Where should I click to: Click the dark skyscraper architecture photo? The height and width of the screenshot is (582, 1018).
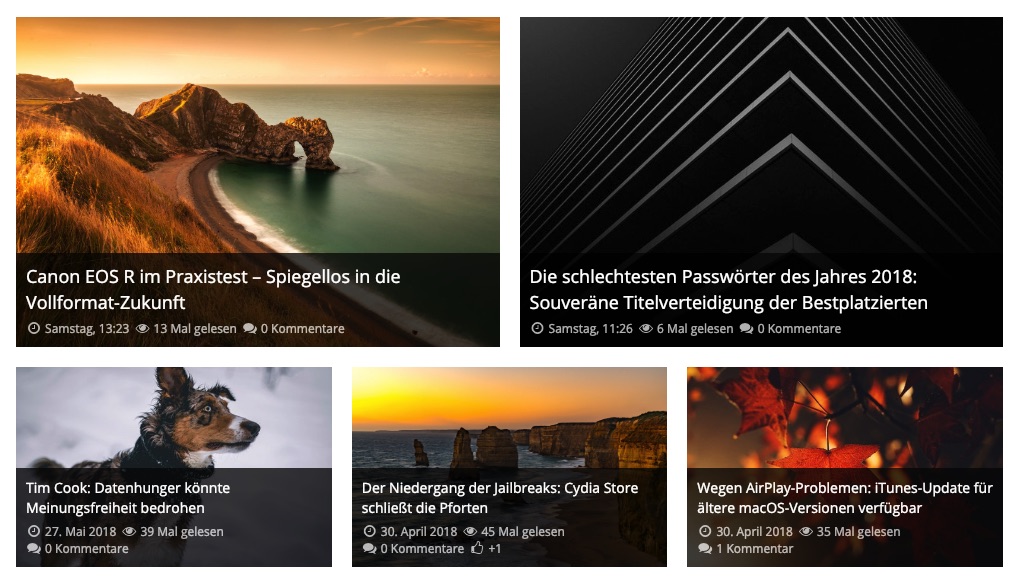tap(761, 135)
